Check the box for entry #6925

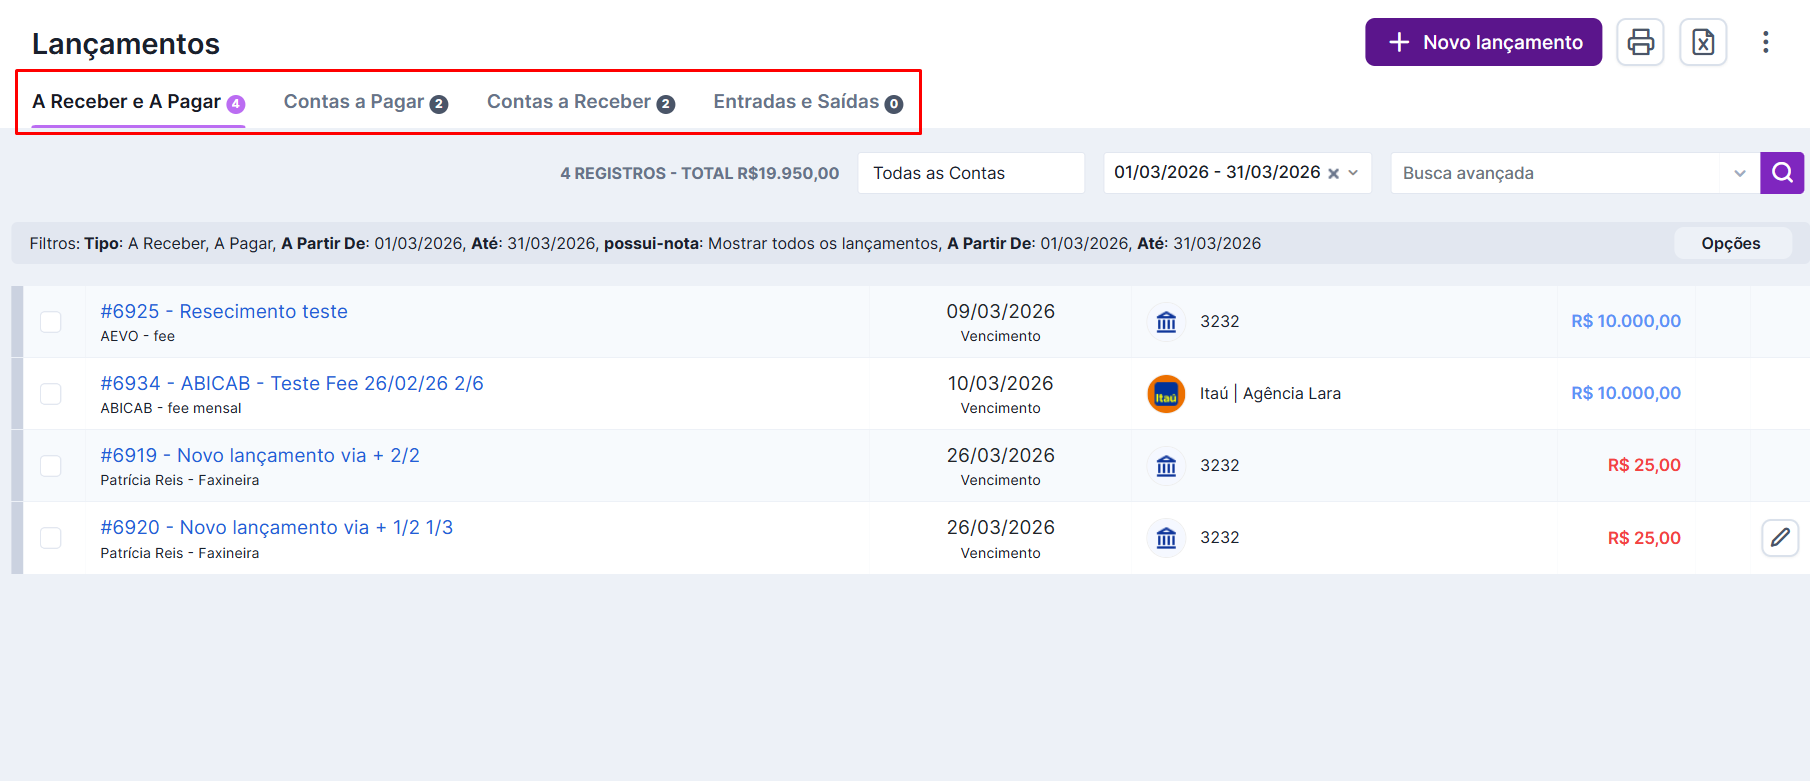(51, 322)
